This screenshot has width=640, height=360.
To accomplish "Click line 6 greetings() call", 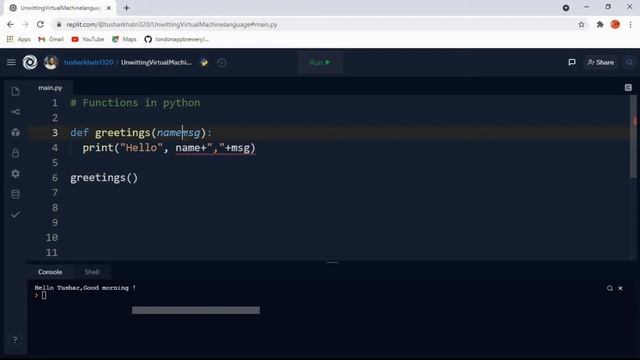I will pyautogui.click(x=104, y=178).
